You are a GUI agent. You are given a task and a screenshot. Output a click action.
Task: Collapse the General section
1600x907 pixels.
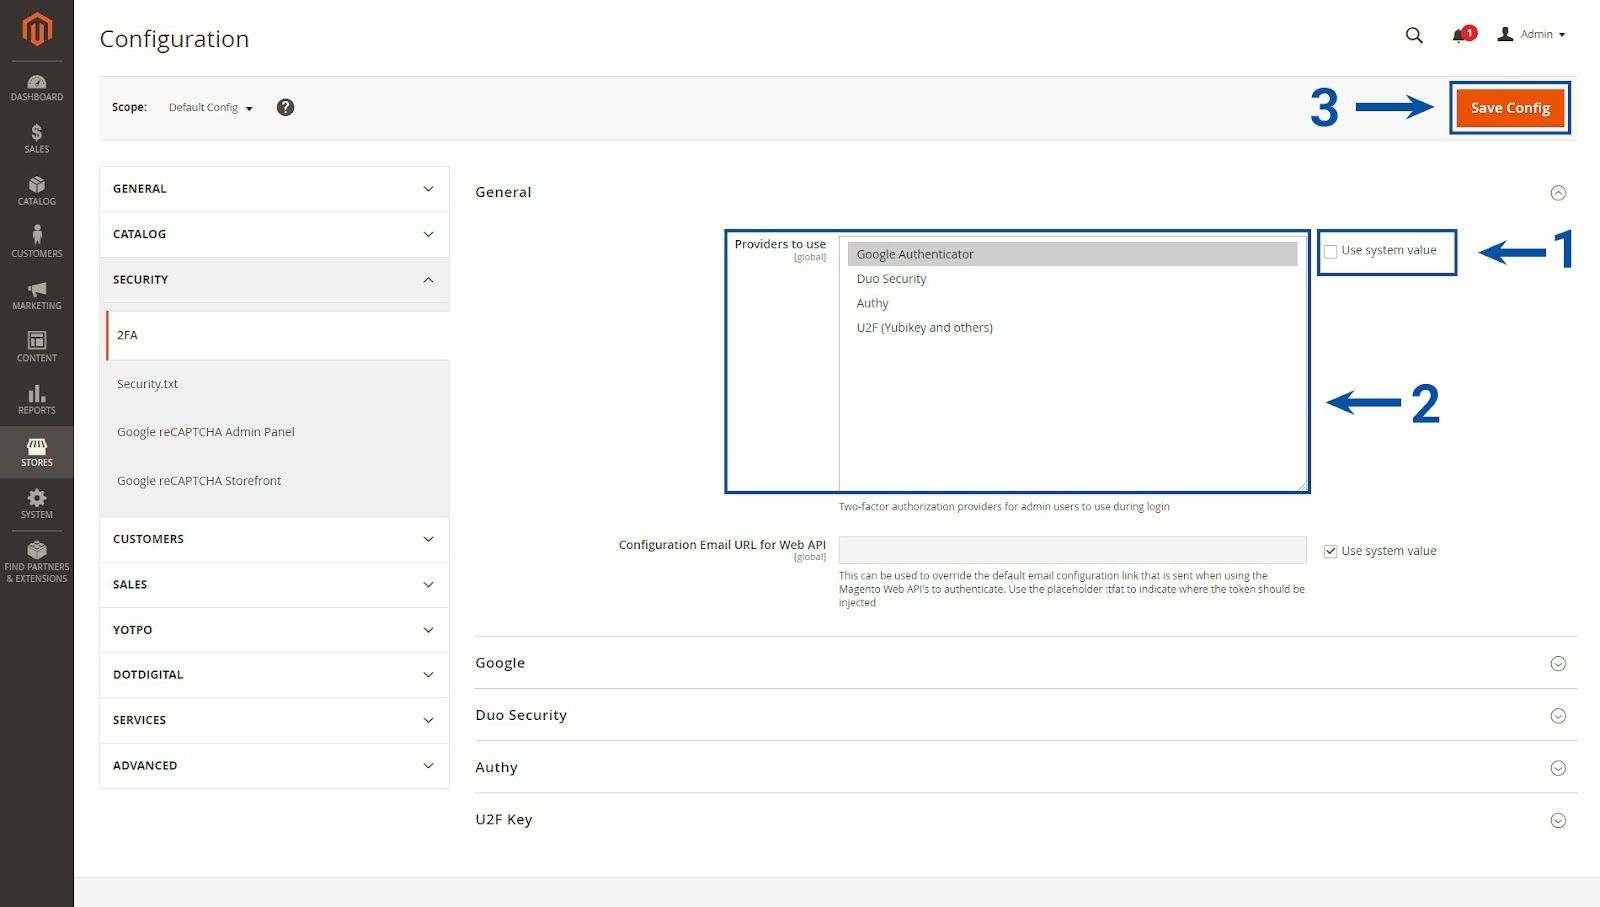click(1558, 193)
